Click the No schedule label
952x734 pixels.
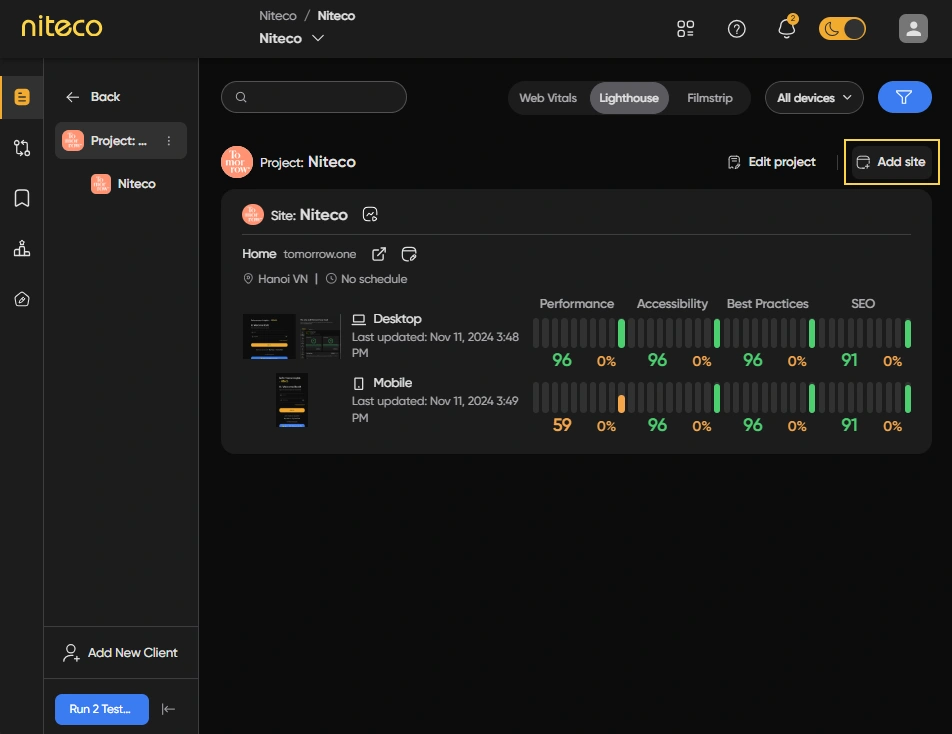[x=367, y=279]
